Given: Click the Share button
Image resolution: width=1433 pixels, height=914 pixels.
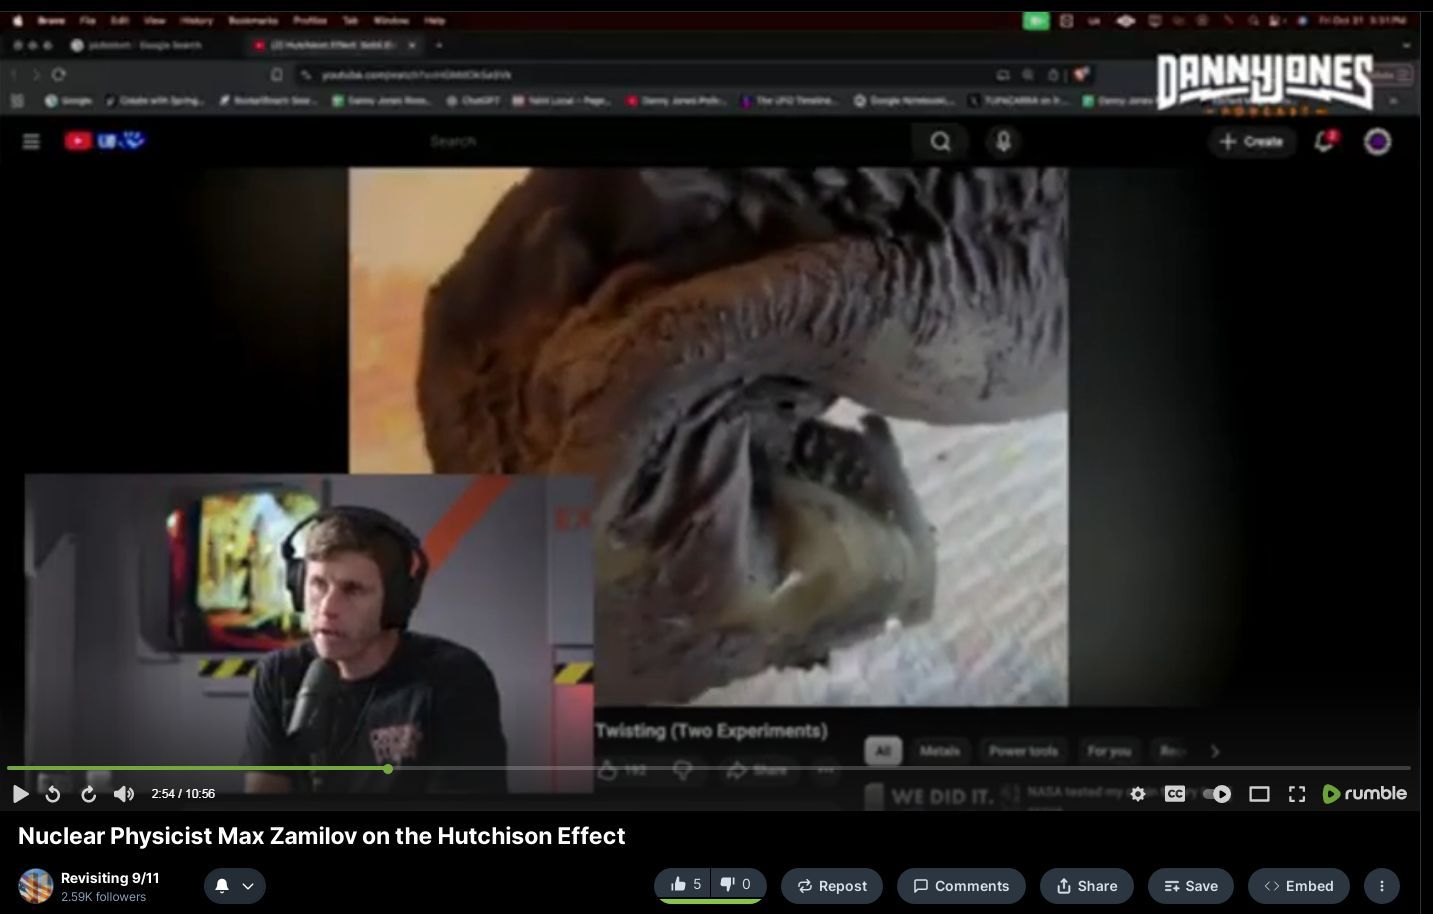Looking at the screenshot, I should pyautogui.click(x=1086, y=886).
